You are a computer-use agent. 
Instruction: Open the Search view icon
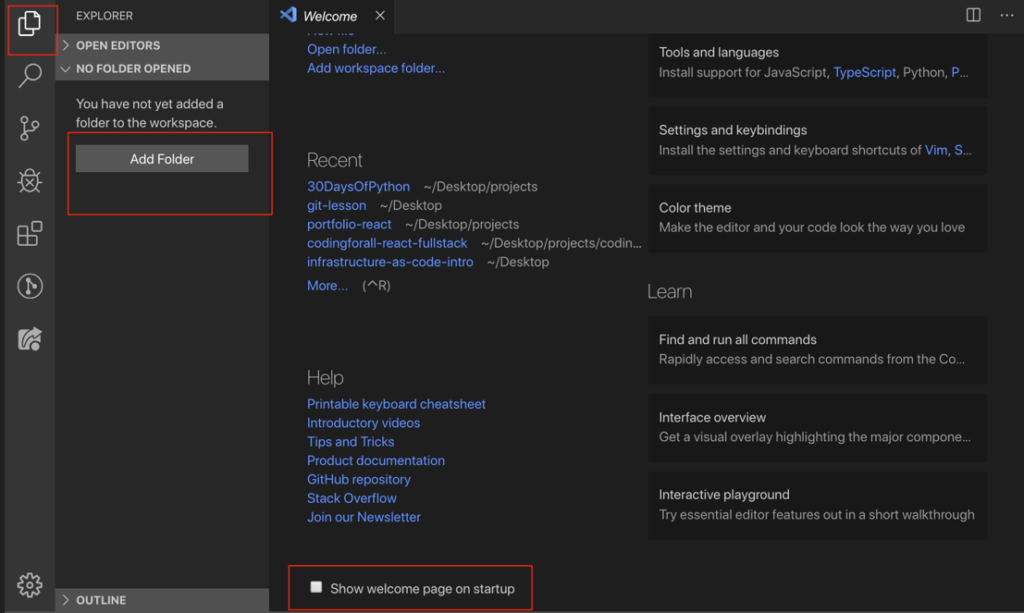point(29,76)
